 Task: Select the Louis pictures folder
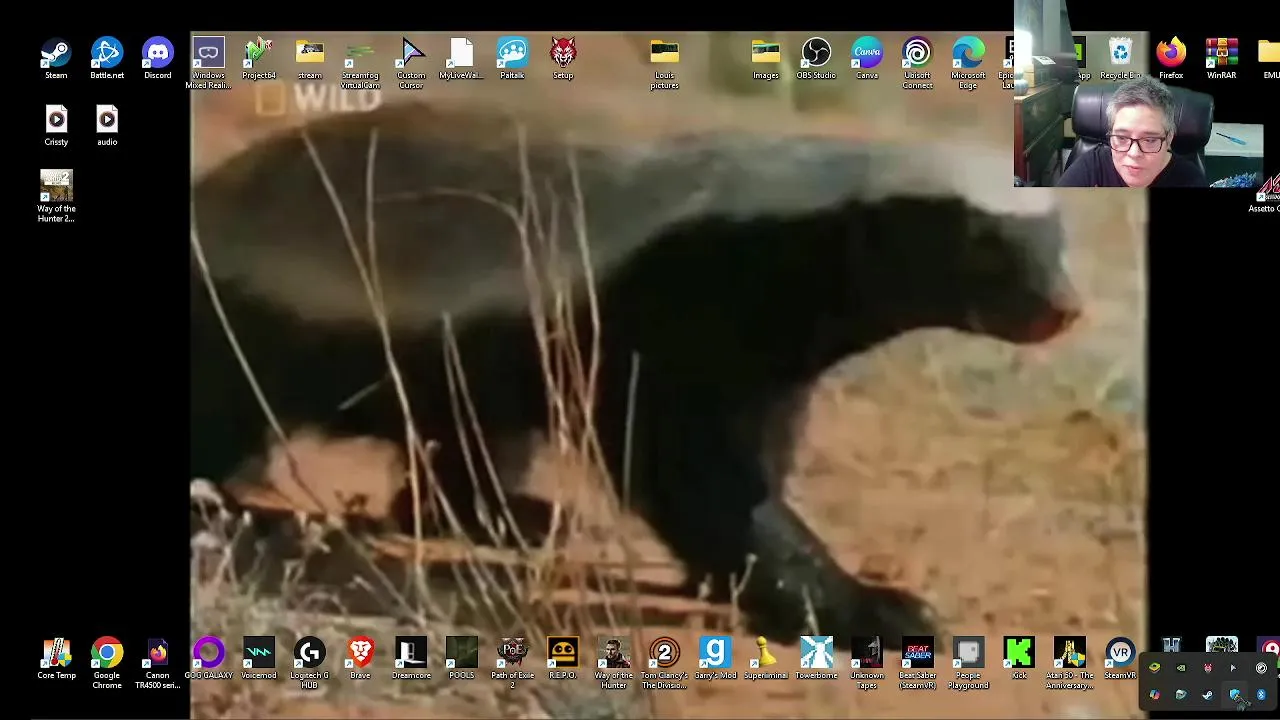click(x=664, y=62)
